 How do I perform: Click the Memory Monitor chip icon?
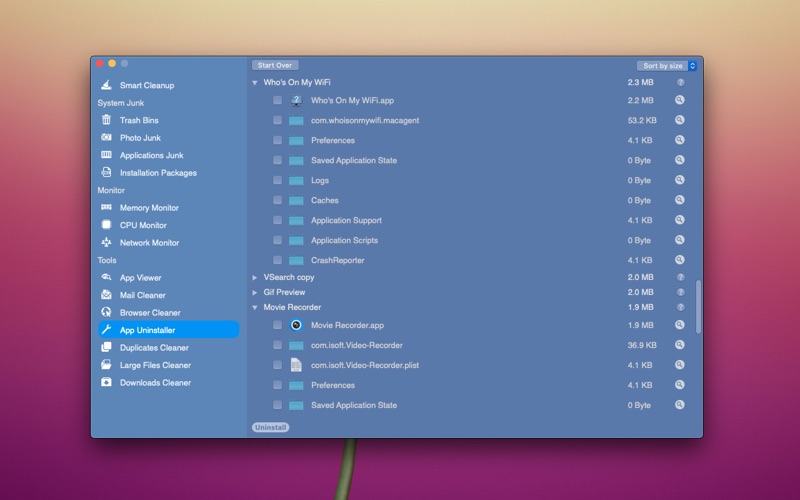(x=106, y=207)
